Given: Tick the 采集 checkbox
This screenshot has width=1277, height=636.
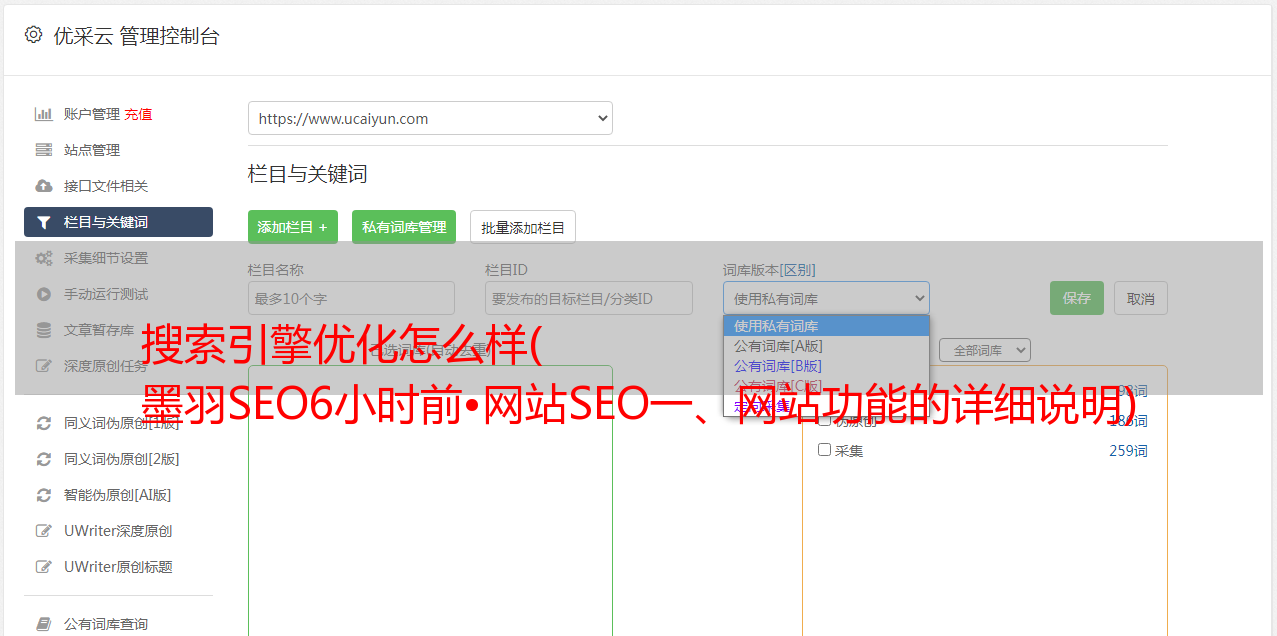Looking at the screenshot, I should click(825, 450).
